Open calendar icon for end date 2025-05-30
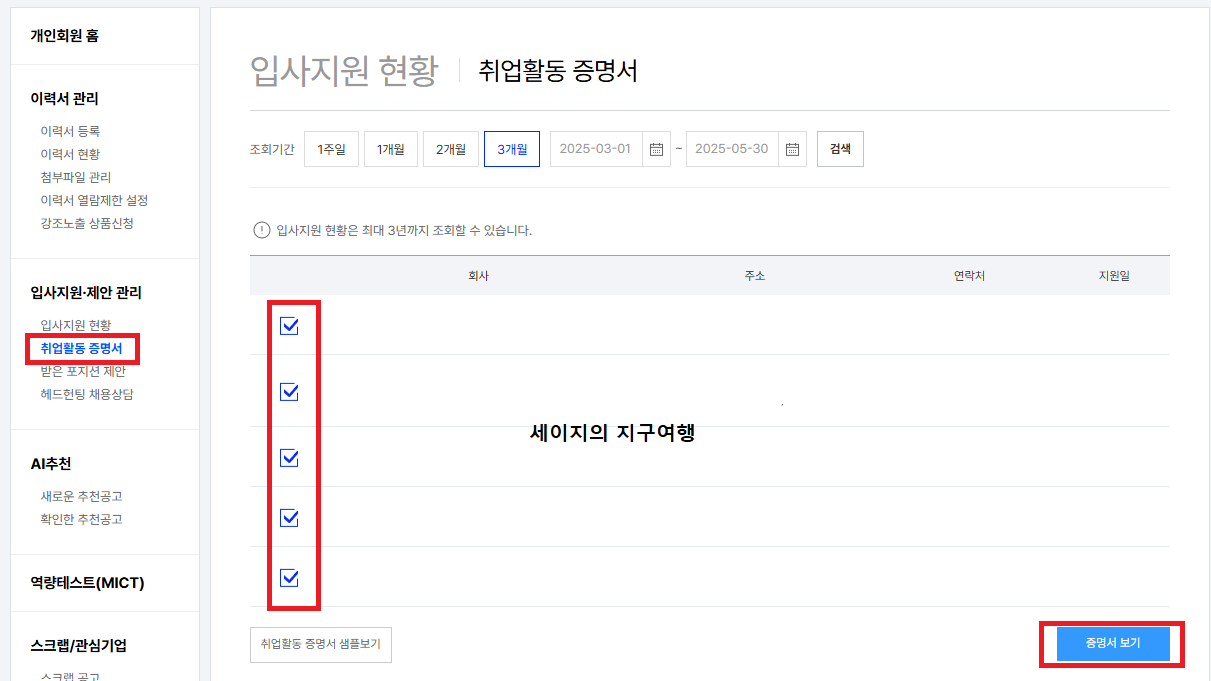The width and height of the screenshot is (1211, 681). pos(792,149)
